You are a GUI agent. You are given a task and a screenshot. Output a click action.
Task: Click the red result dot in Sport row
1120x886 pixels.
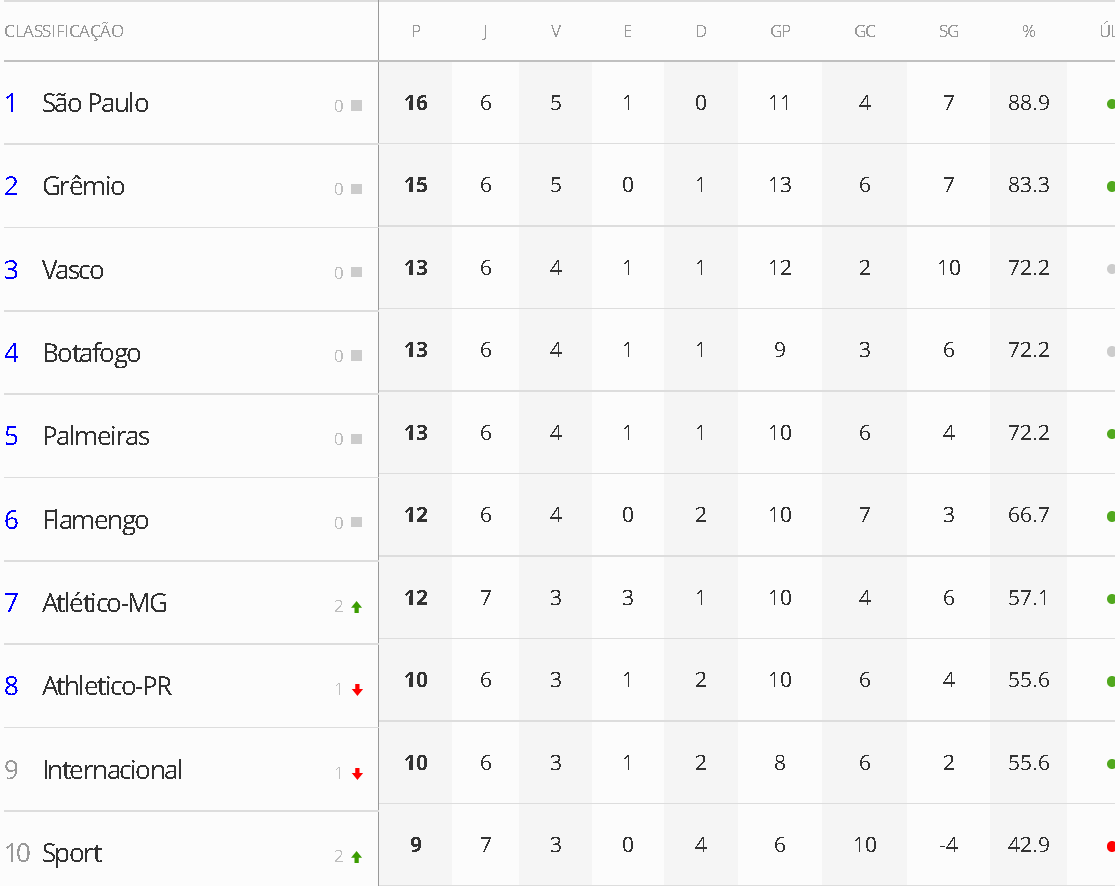[x=1111, y=846]
